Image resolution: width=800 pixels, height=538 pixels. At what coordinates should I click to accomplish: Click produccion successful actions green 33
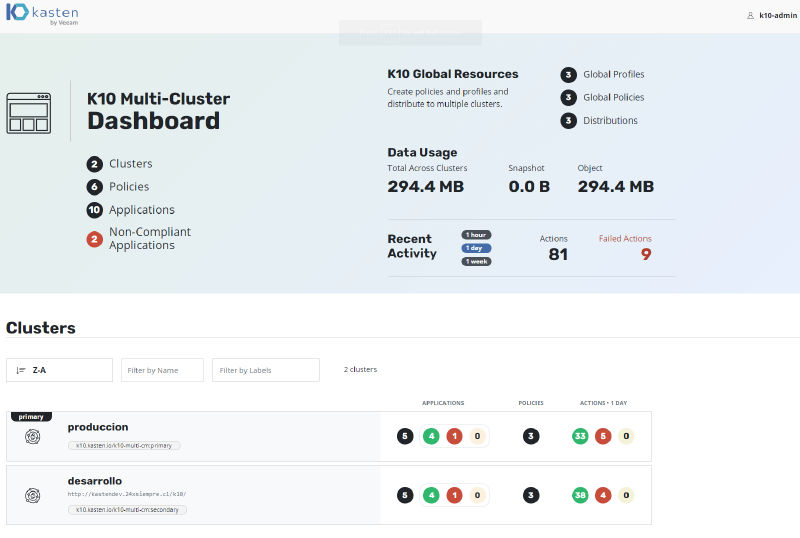tap(580, 436)
